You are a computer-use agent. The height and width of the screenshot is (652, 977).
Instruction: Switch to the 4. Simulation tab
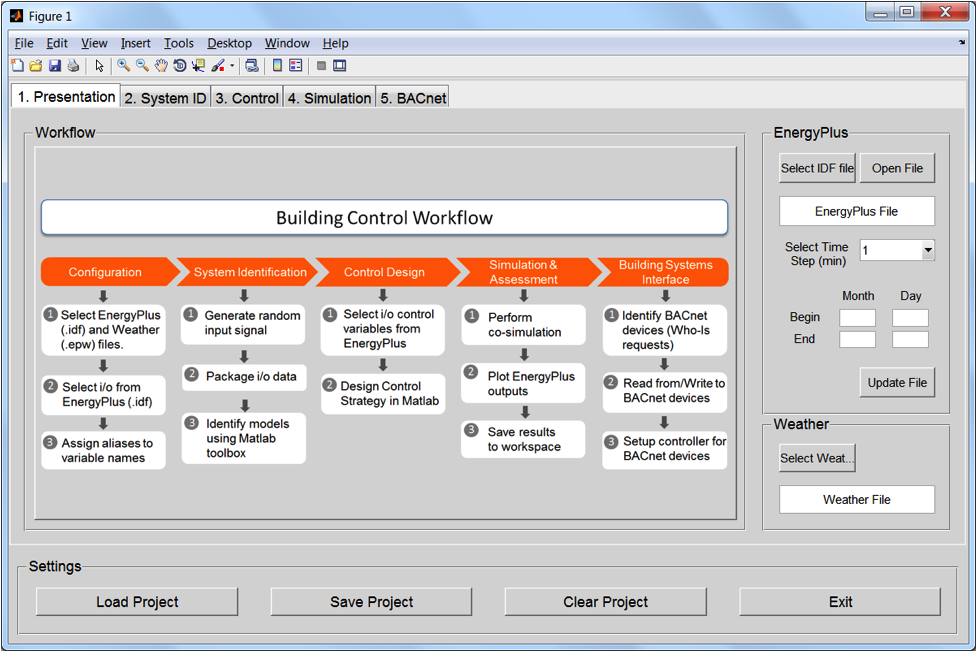click(x=329, y=98)
